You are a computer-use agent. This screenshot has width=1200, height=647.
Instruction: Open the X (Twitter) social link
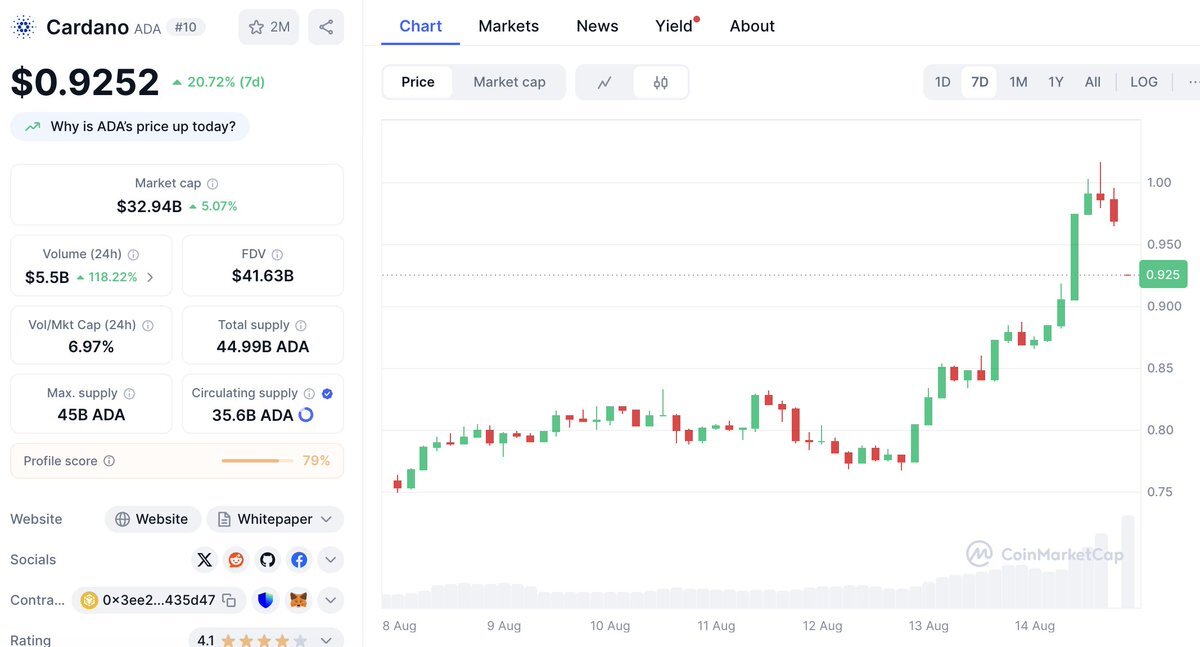pos(204,560)
